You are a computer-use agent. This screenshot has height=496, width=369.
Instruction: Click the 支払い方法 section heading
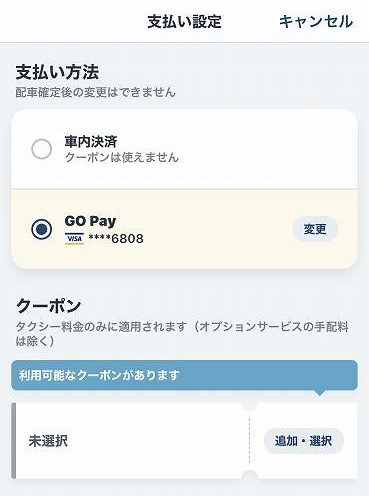57,72
